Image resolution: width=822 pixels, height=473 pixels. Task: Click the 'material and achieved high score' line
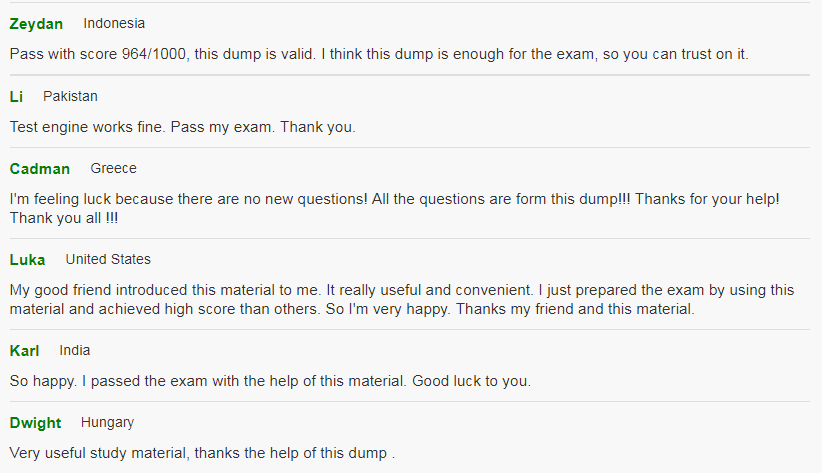[352, 309]
